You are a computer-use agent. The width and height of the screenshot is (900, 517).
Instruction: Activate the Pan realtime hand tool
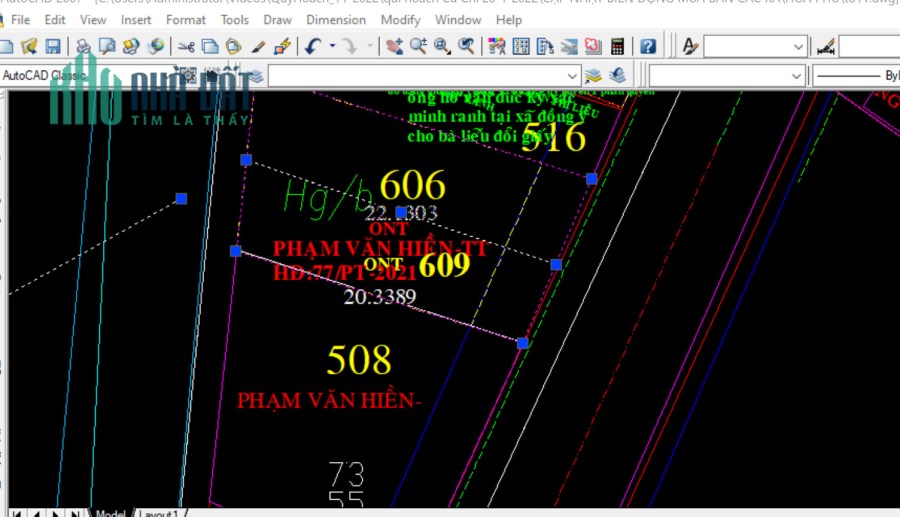[x=394, y=46]
